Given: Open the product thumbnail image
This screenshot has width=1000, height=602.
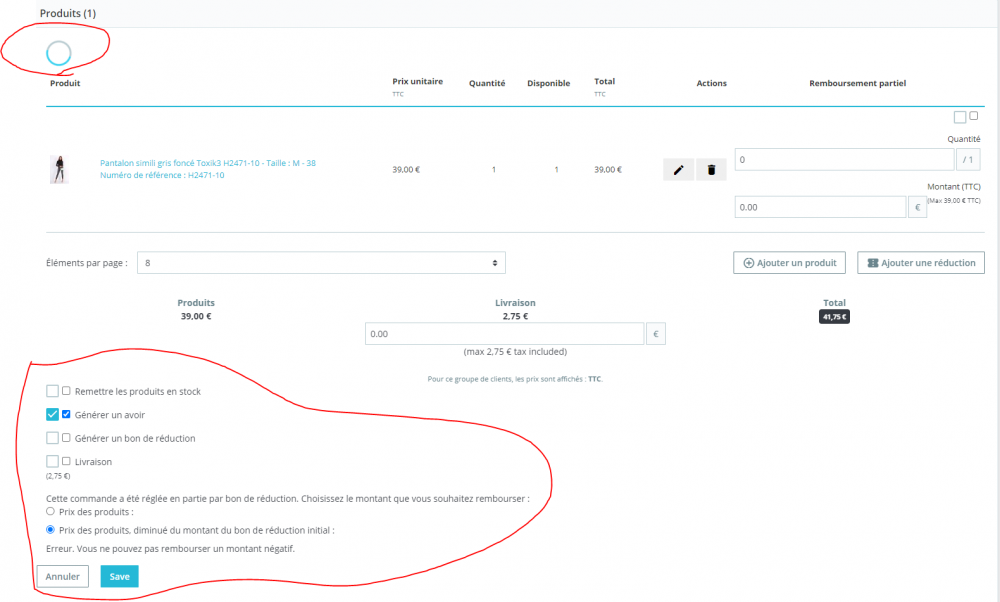Looking at the screenshot, I should point(59,170).
